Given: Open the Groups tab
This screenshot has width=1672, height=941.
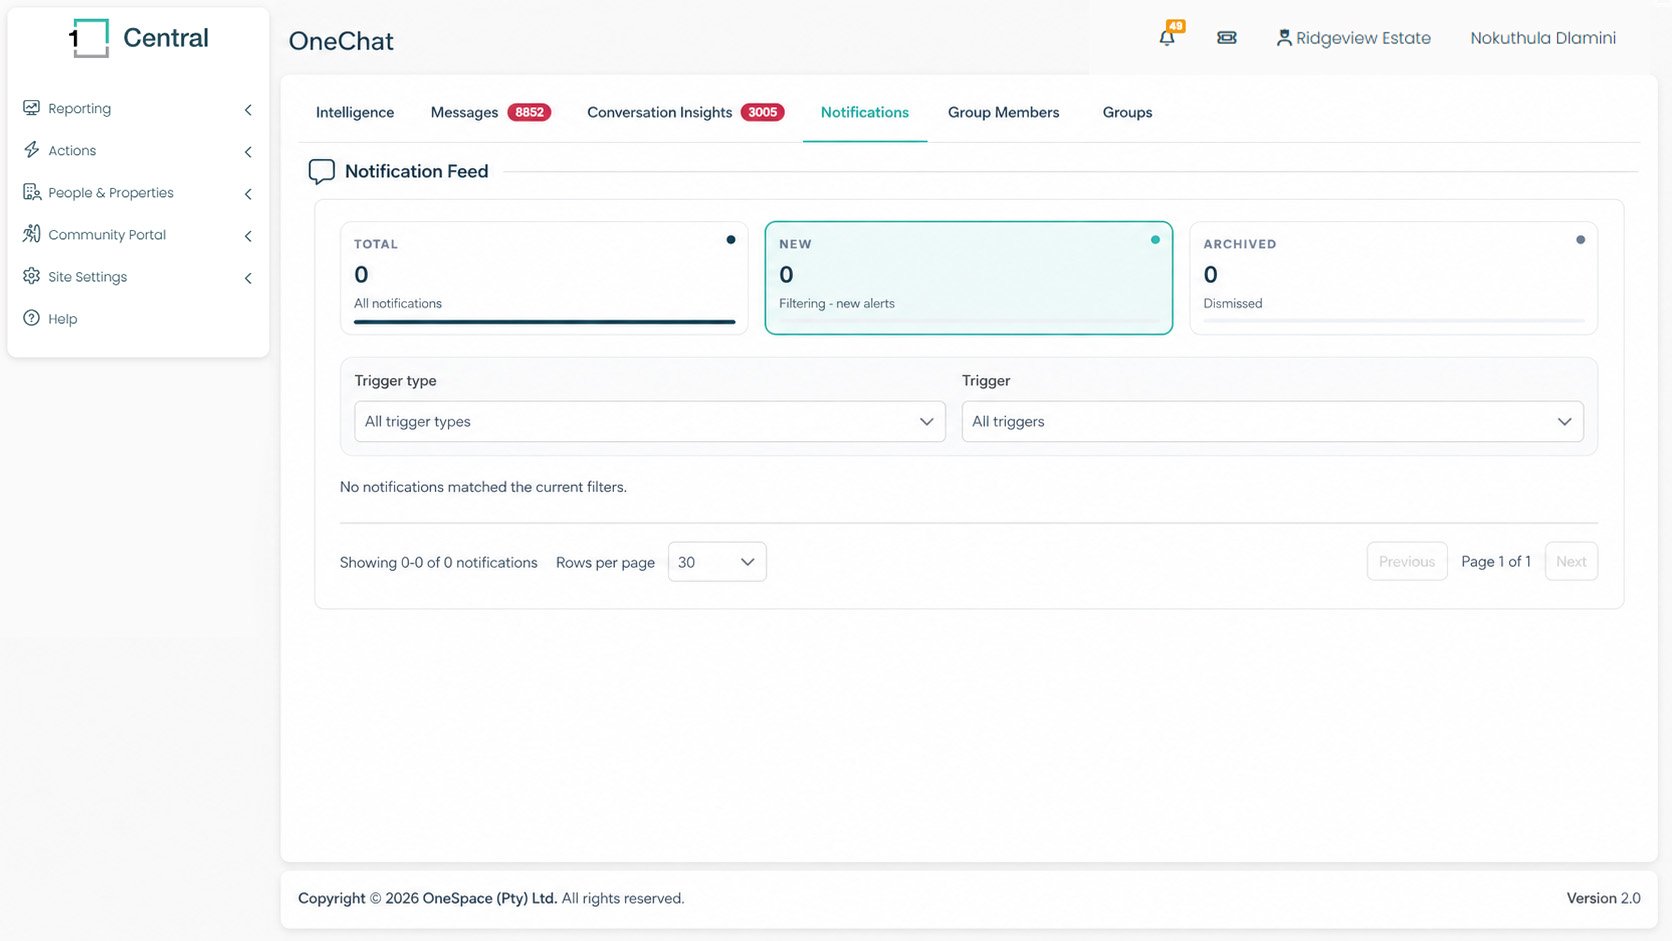Looking at the screenshot, I should click(x=1127, y=112).
